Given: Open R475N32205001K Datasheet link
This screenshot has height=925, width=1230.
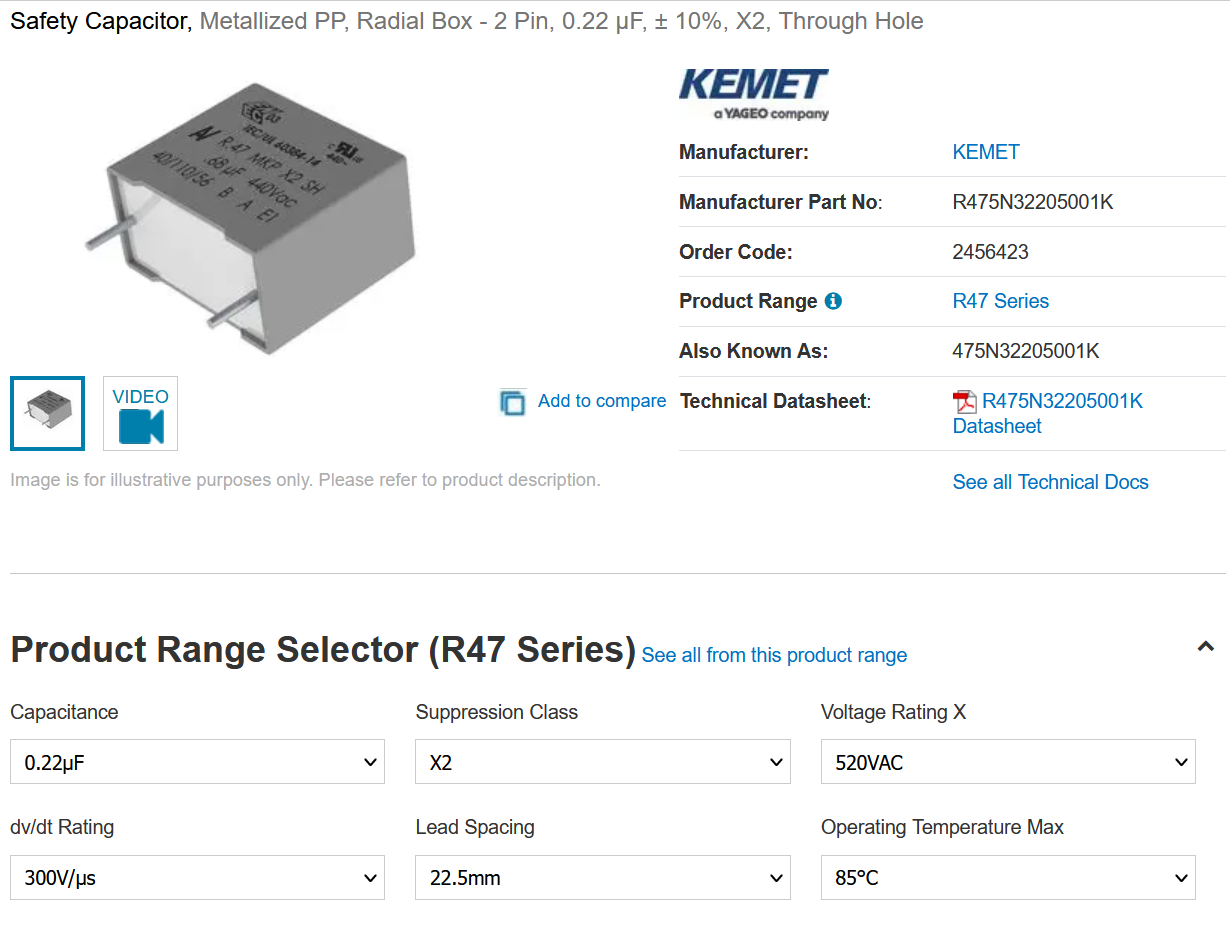Looking at the screenshot, I should [x=1048, y=414].
